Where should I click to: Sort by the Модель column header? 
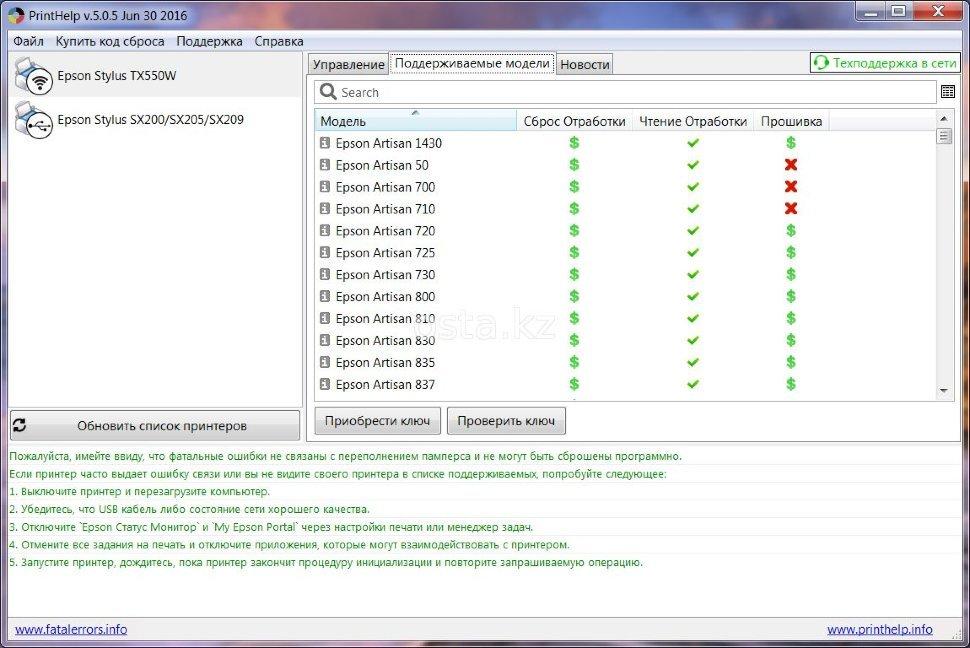point(415,121)
